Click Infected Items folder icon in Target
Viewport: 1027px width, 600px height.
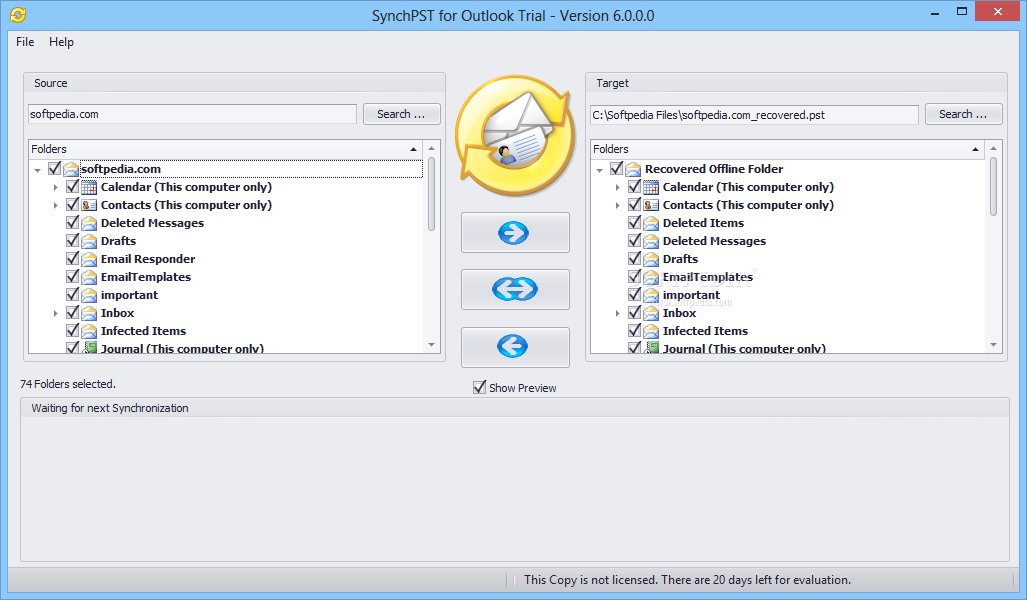(x=651, y=331)
